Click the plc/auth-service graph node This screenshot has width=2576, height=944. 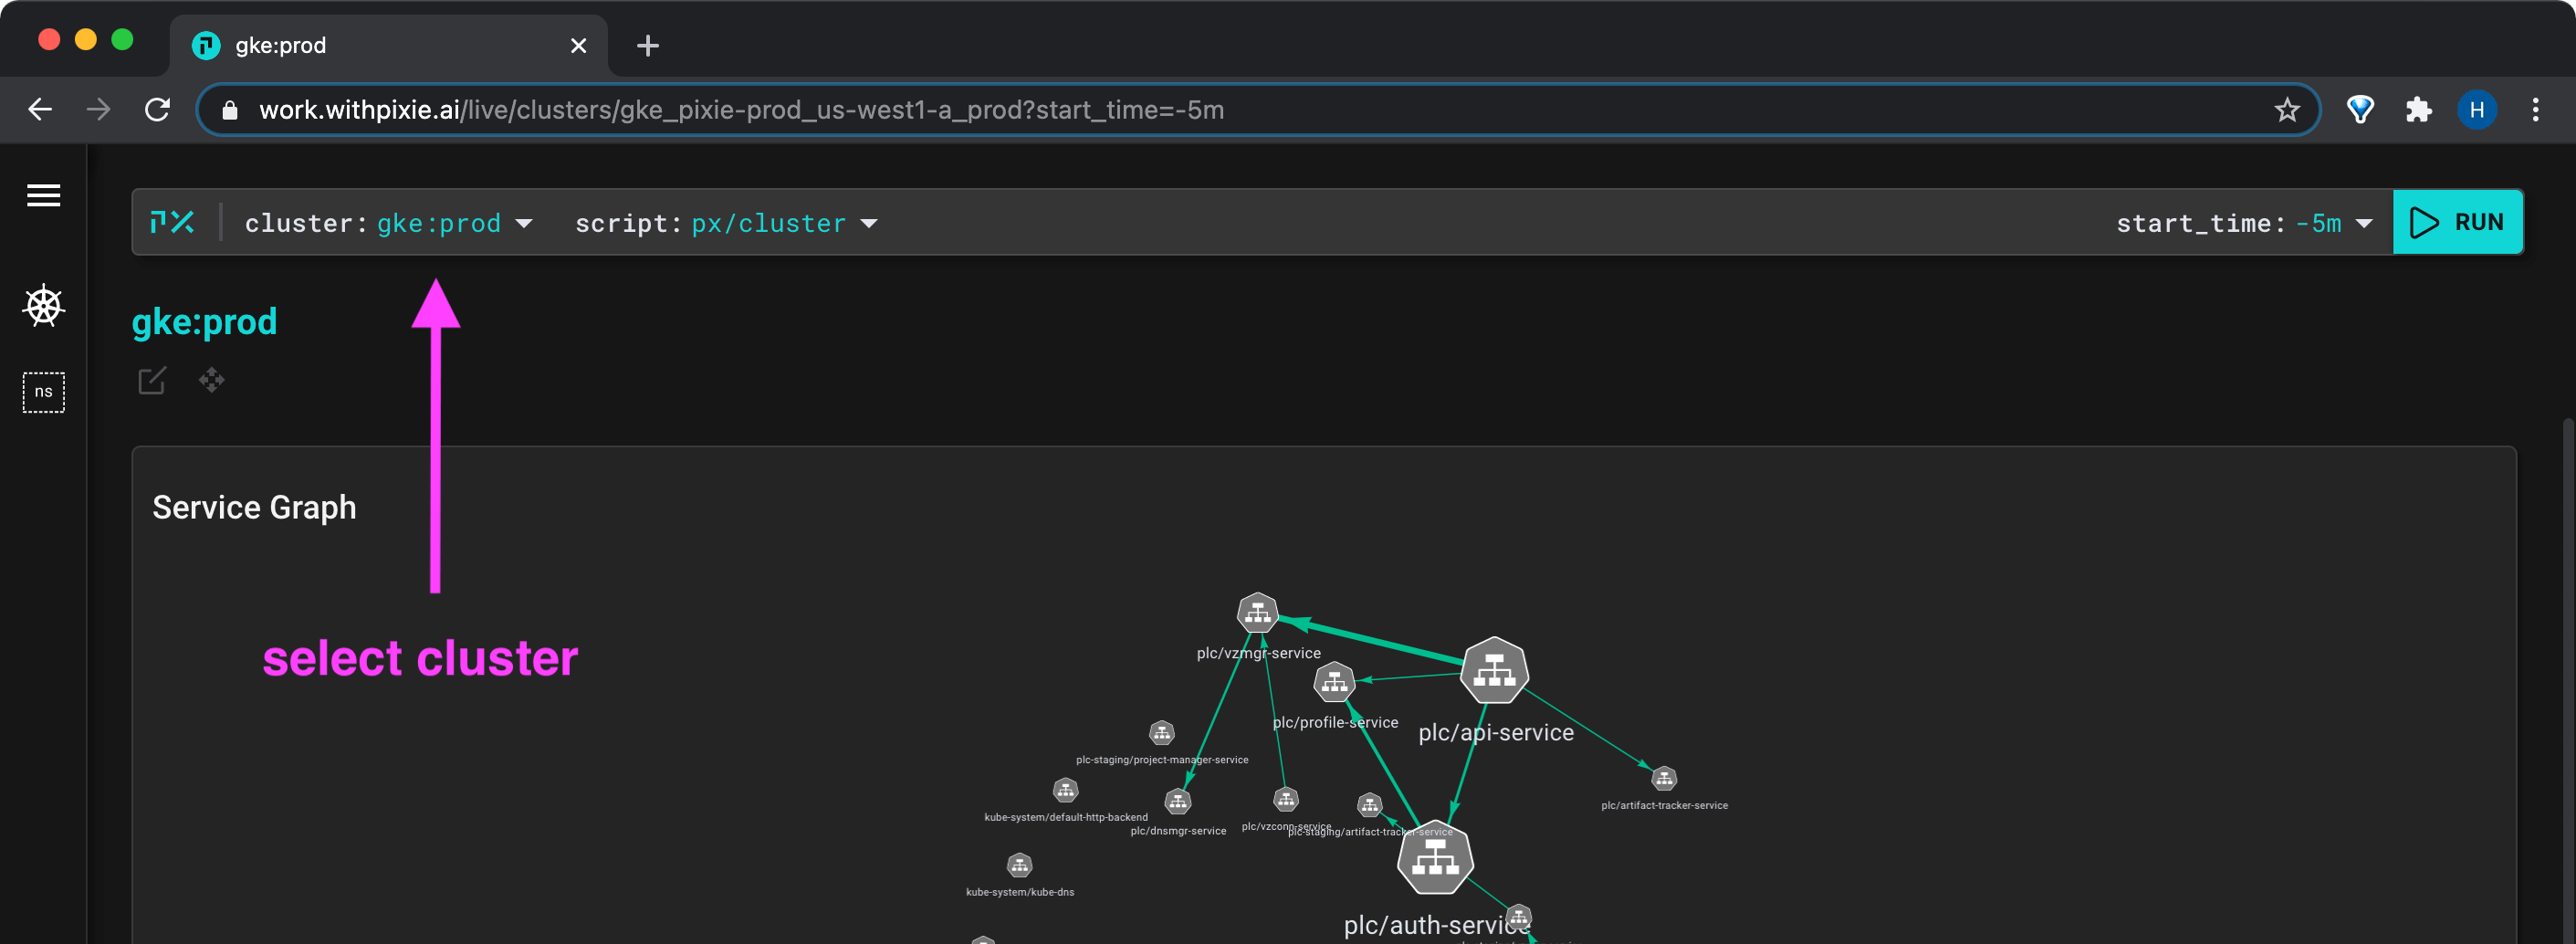click(1435, 858)
